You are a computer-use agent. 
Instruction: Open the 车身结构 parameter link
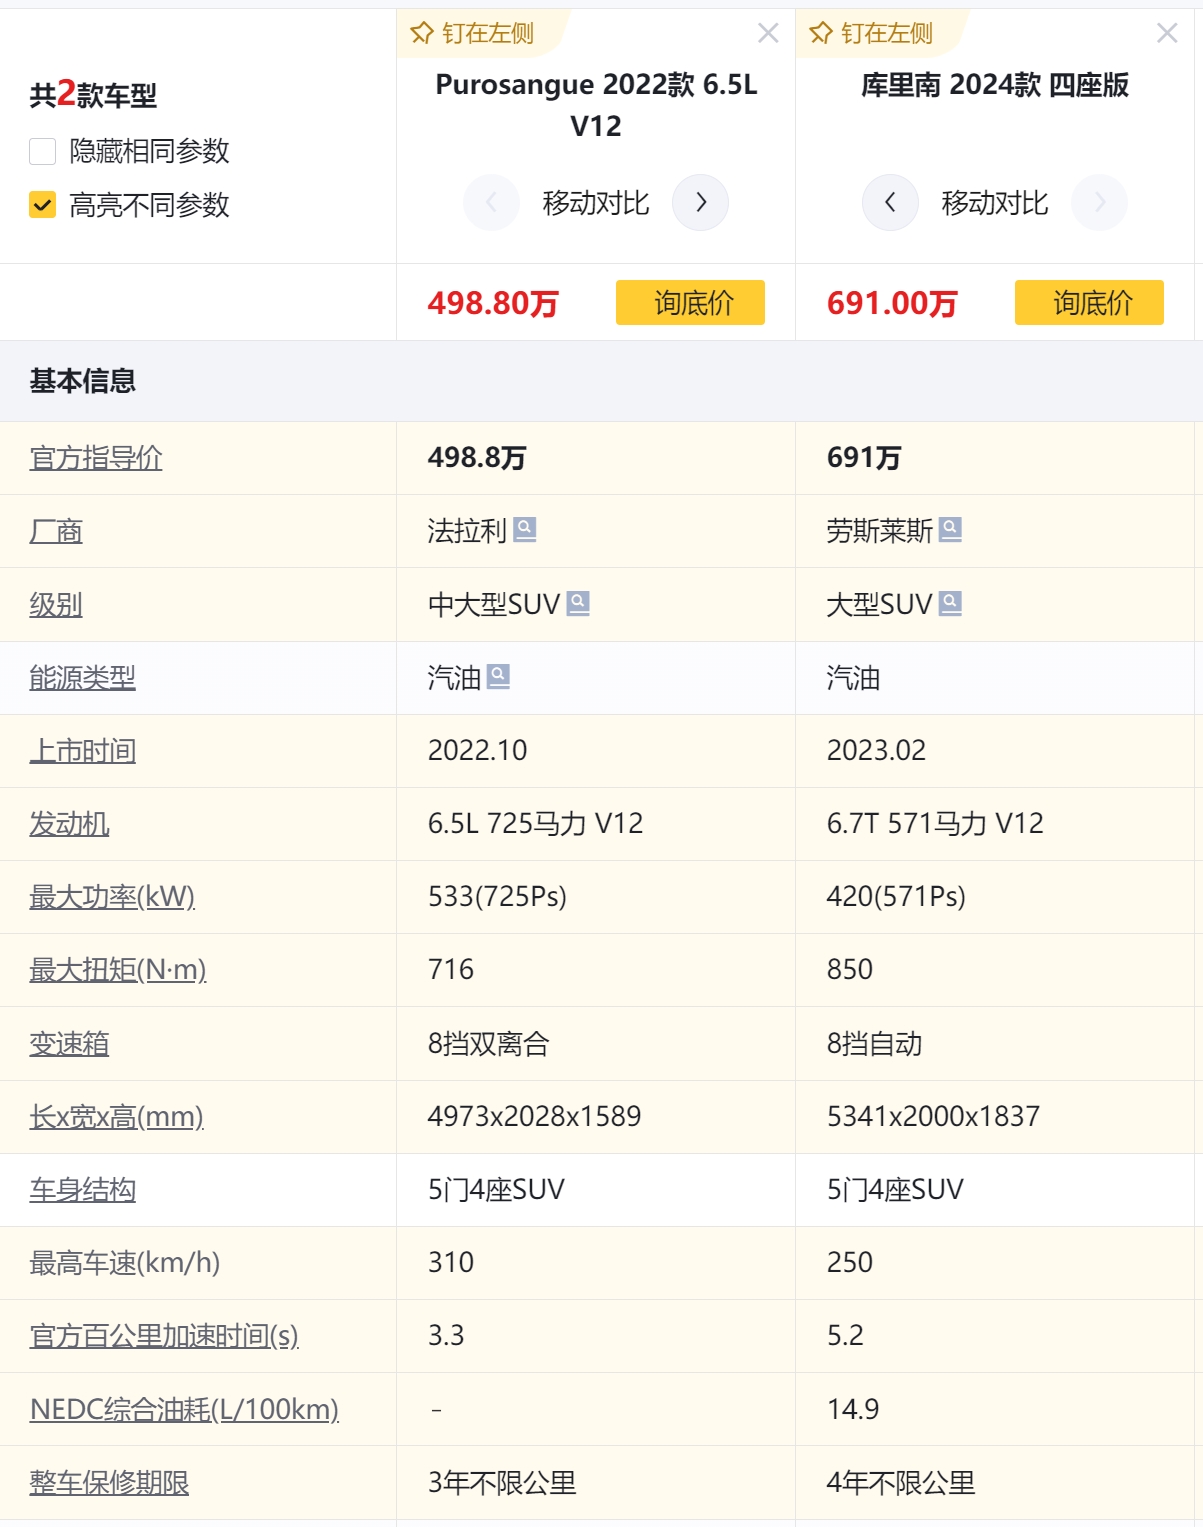(82, 1189)
